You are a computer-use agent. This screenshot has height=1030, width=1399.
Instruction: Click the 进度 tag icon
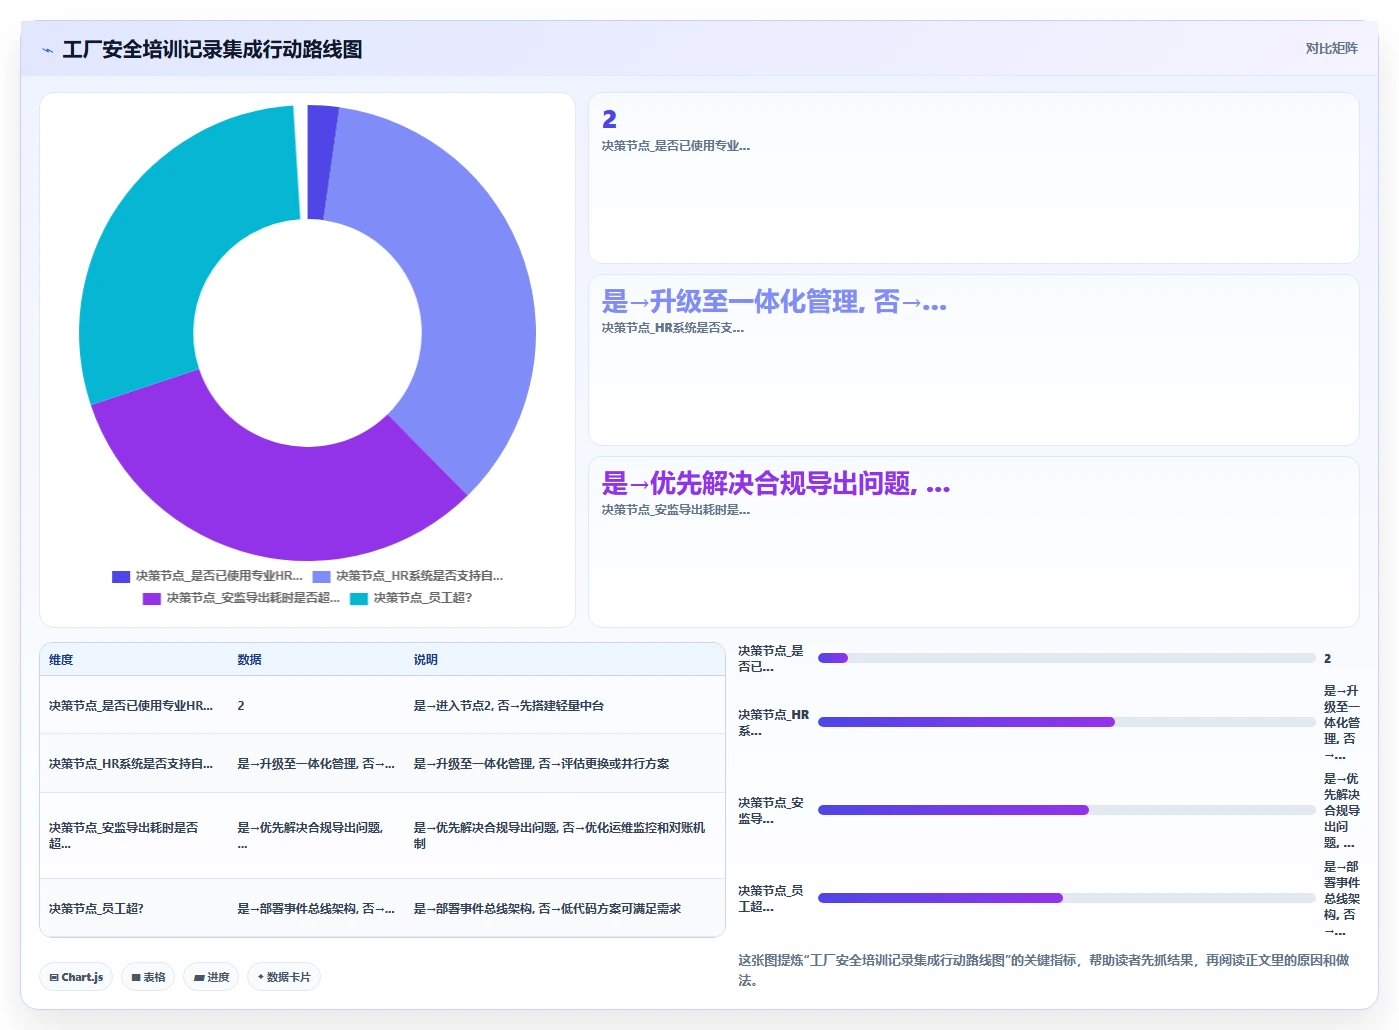tap(199, 977)
